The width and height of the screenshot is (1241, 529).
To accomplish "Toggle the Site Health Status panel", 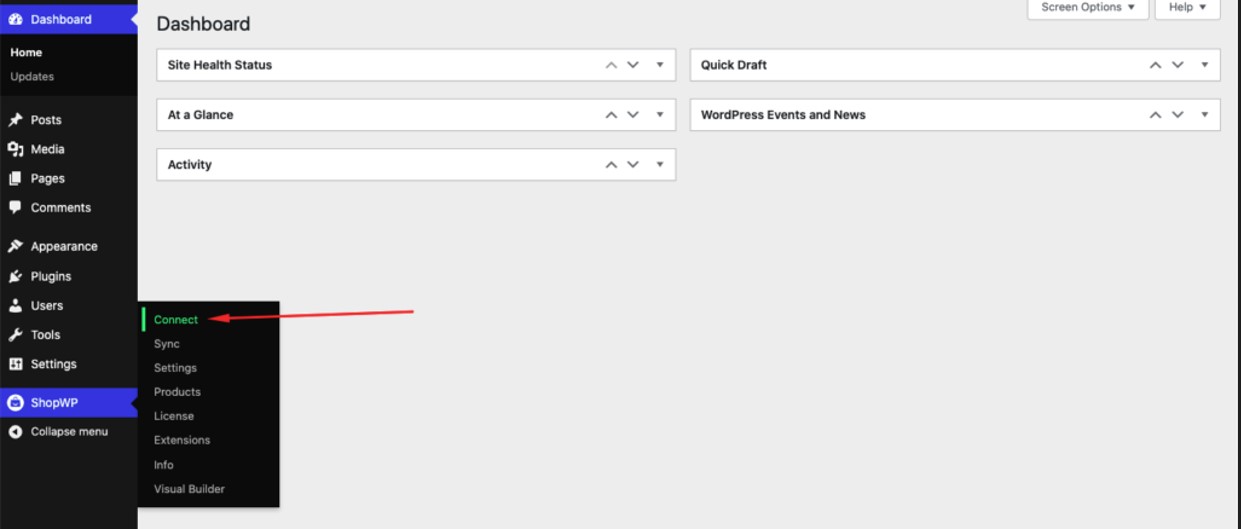I will pos(660,65).
